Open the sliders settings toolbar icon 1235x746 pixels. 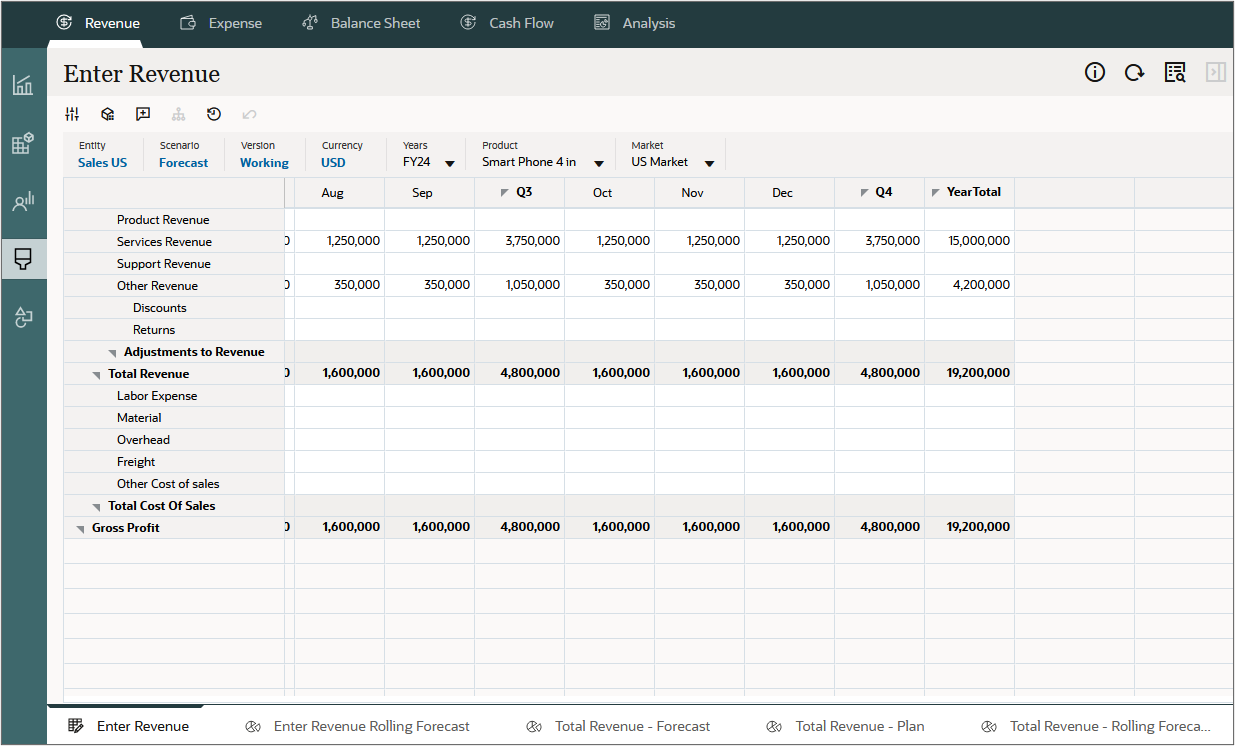(x=72, y=114)
